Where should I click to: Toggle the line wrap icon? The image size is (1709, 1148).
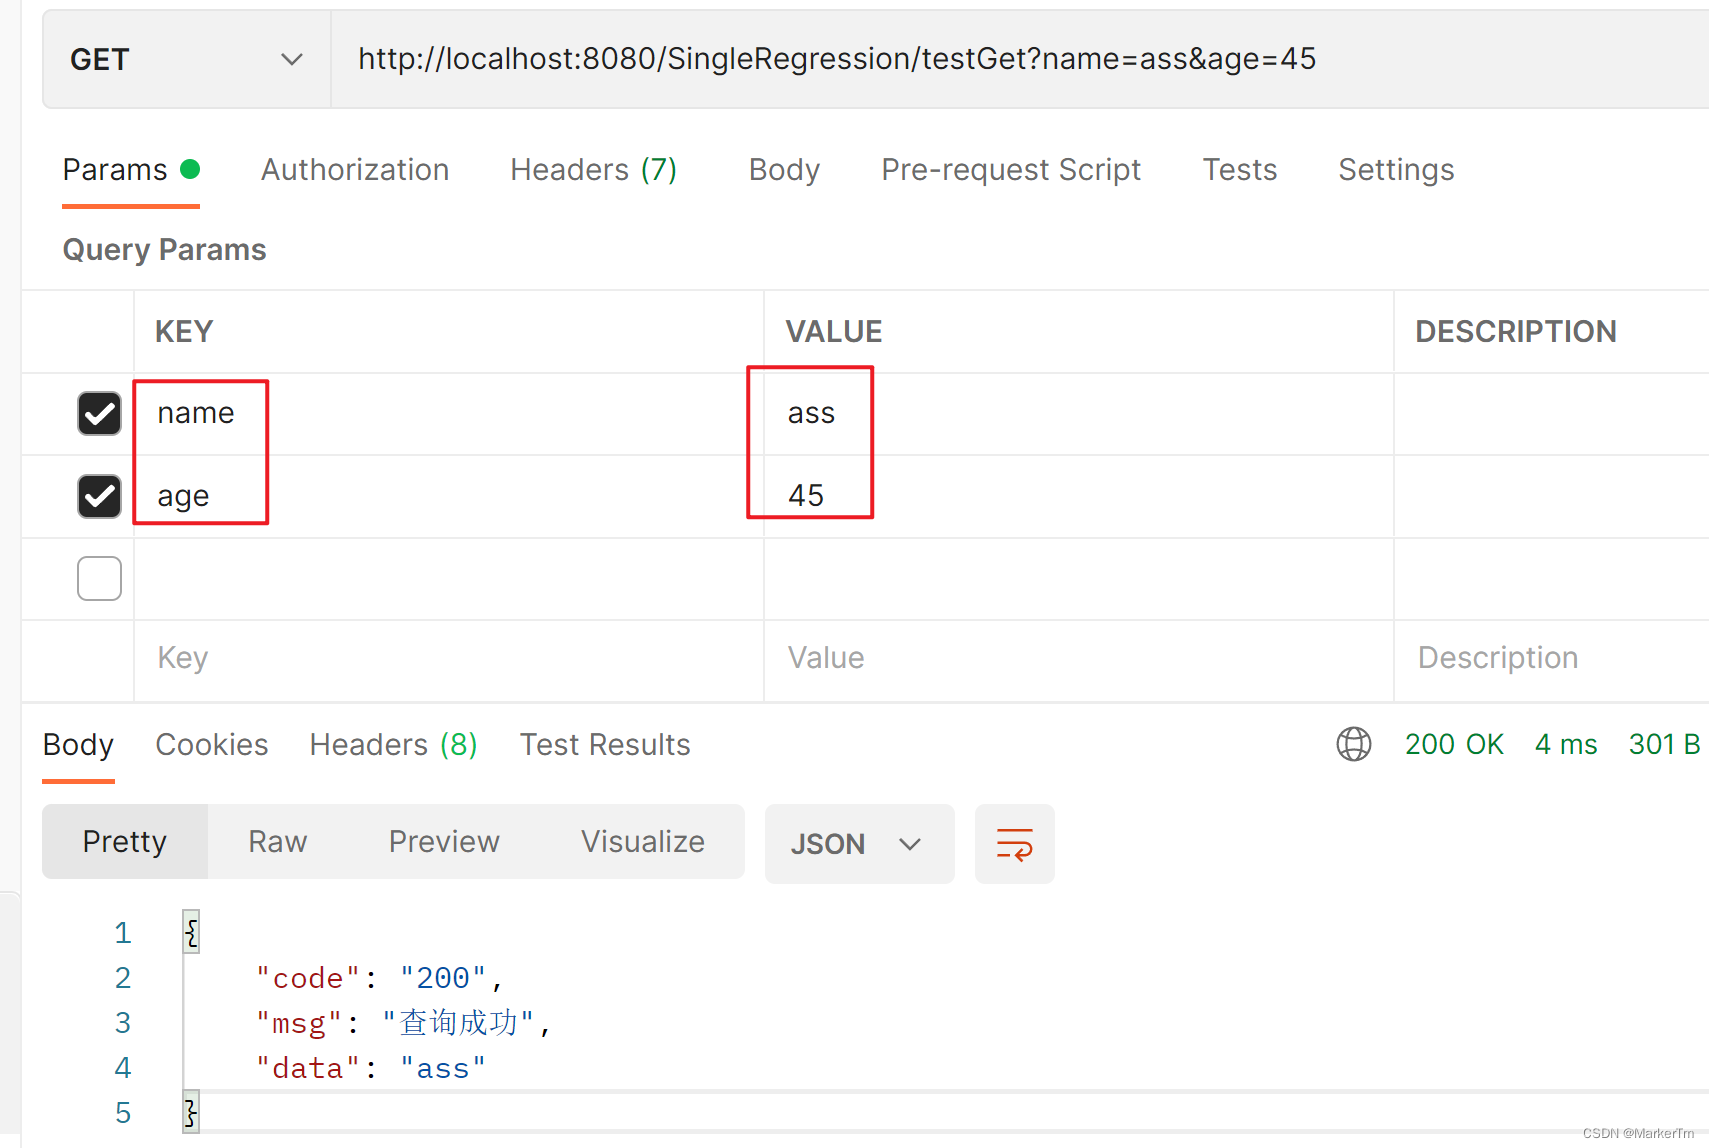tap(1015, 844)
